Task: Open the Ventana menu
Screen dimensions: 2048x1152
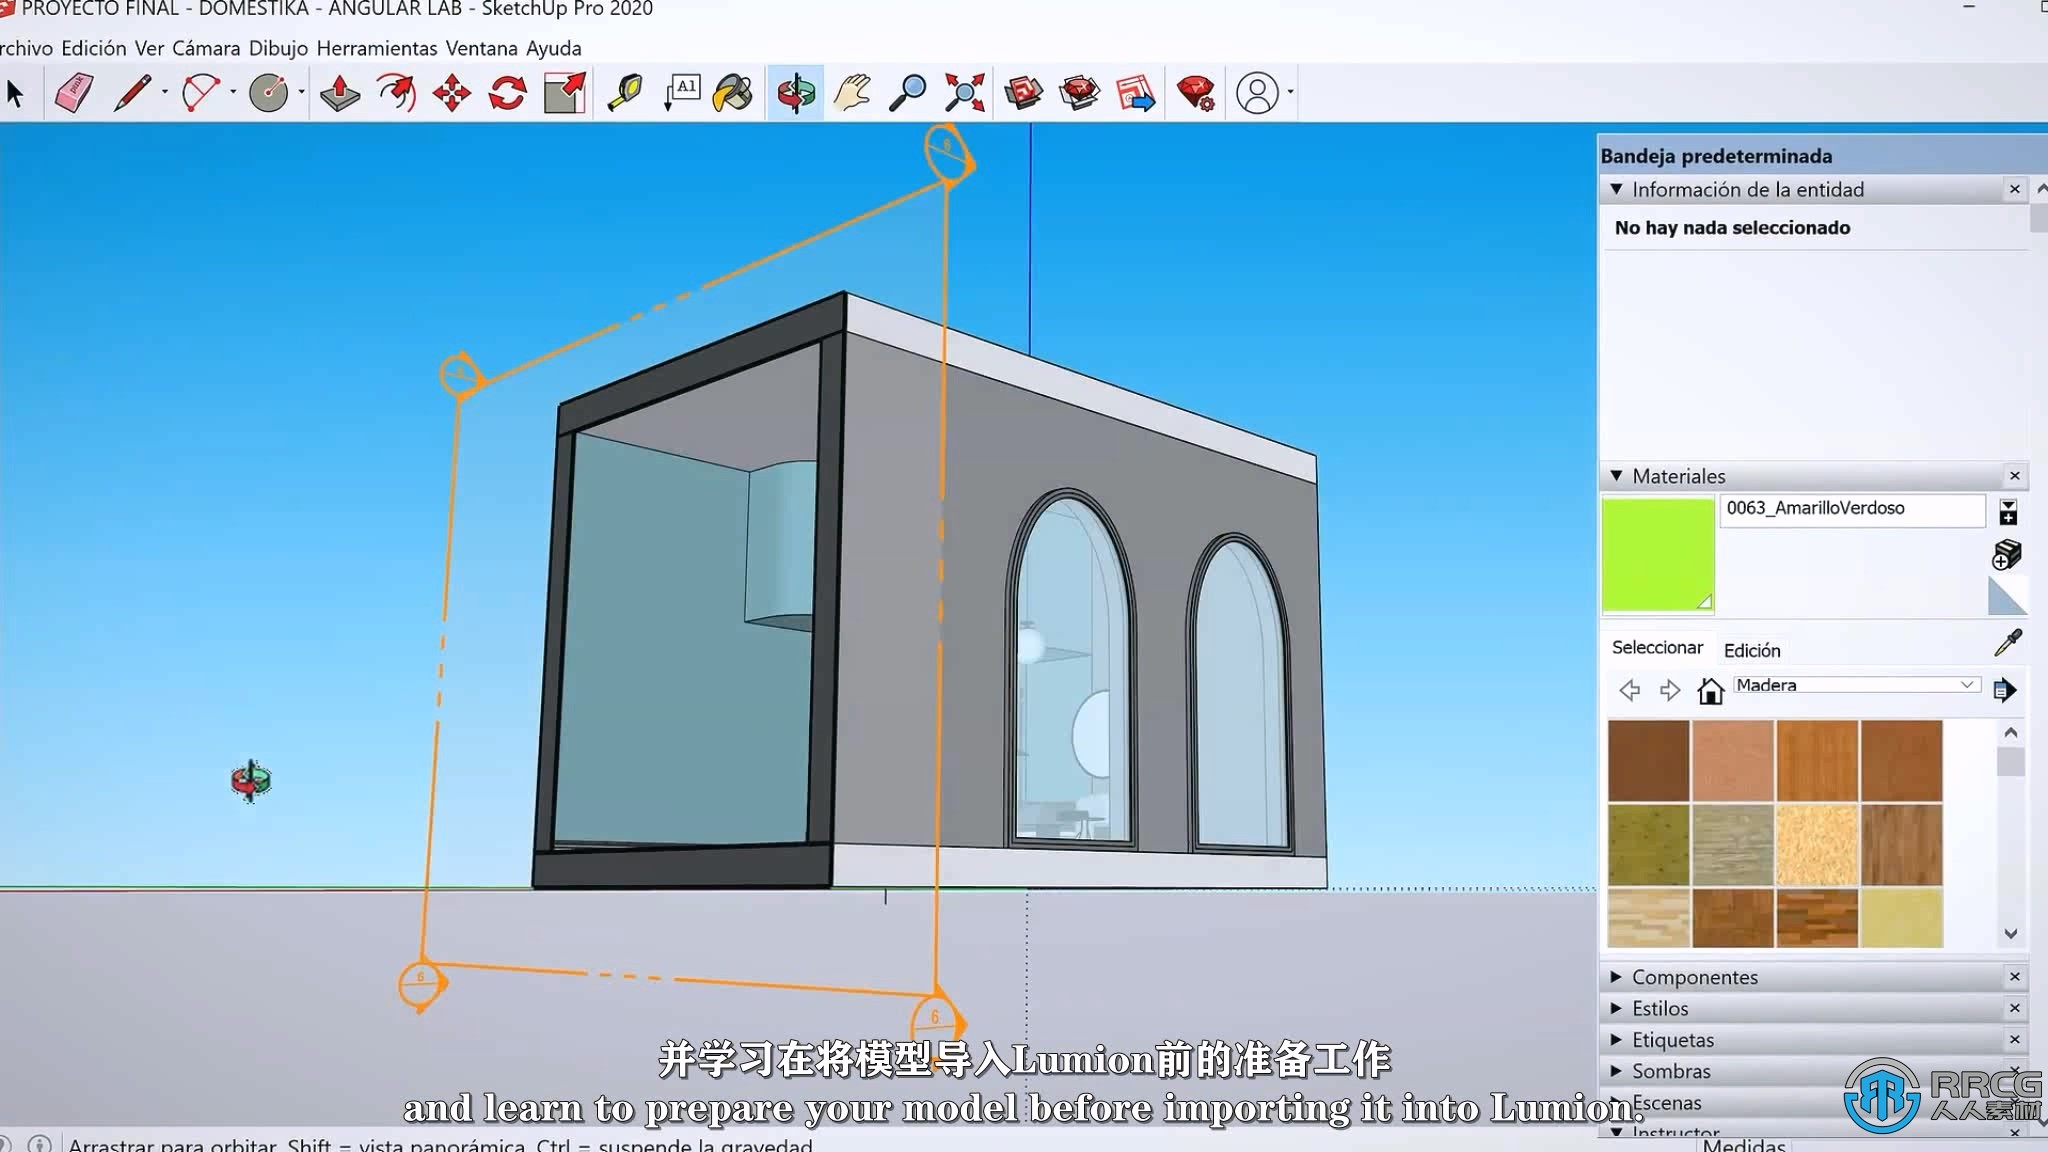Action: [482, 48]
